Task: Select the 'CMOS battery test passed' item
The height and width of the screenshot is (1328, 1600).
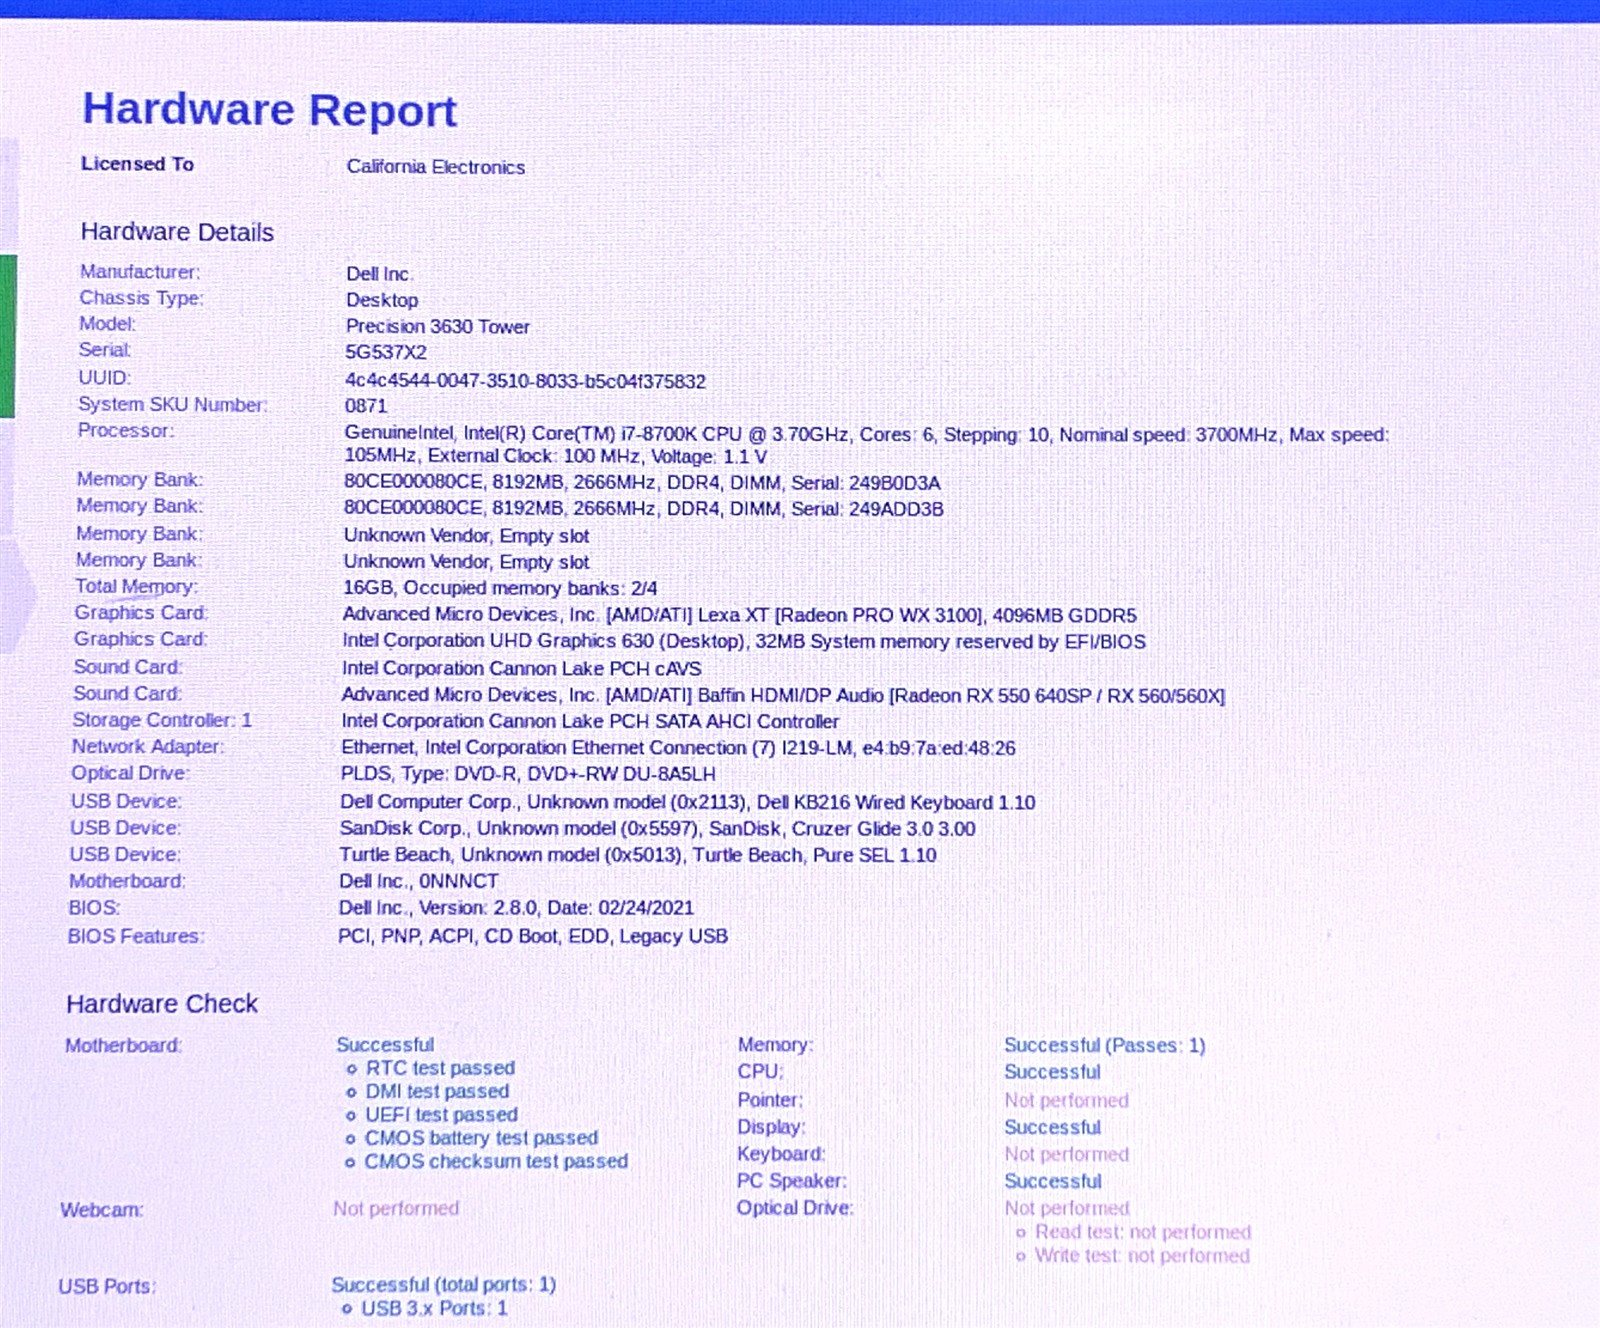Action: pyautogui.click(x=481, y=1138)
